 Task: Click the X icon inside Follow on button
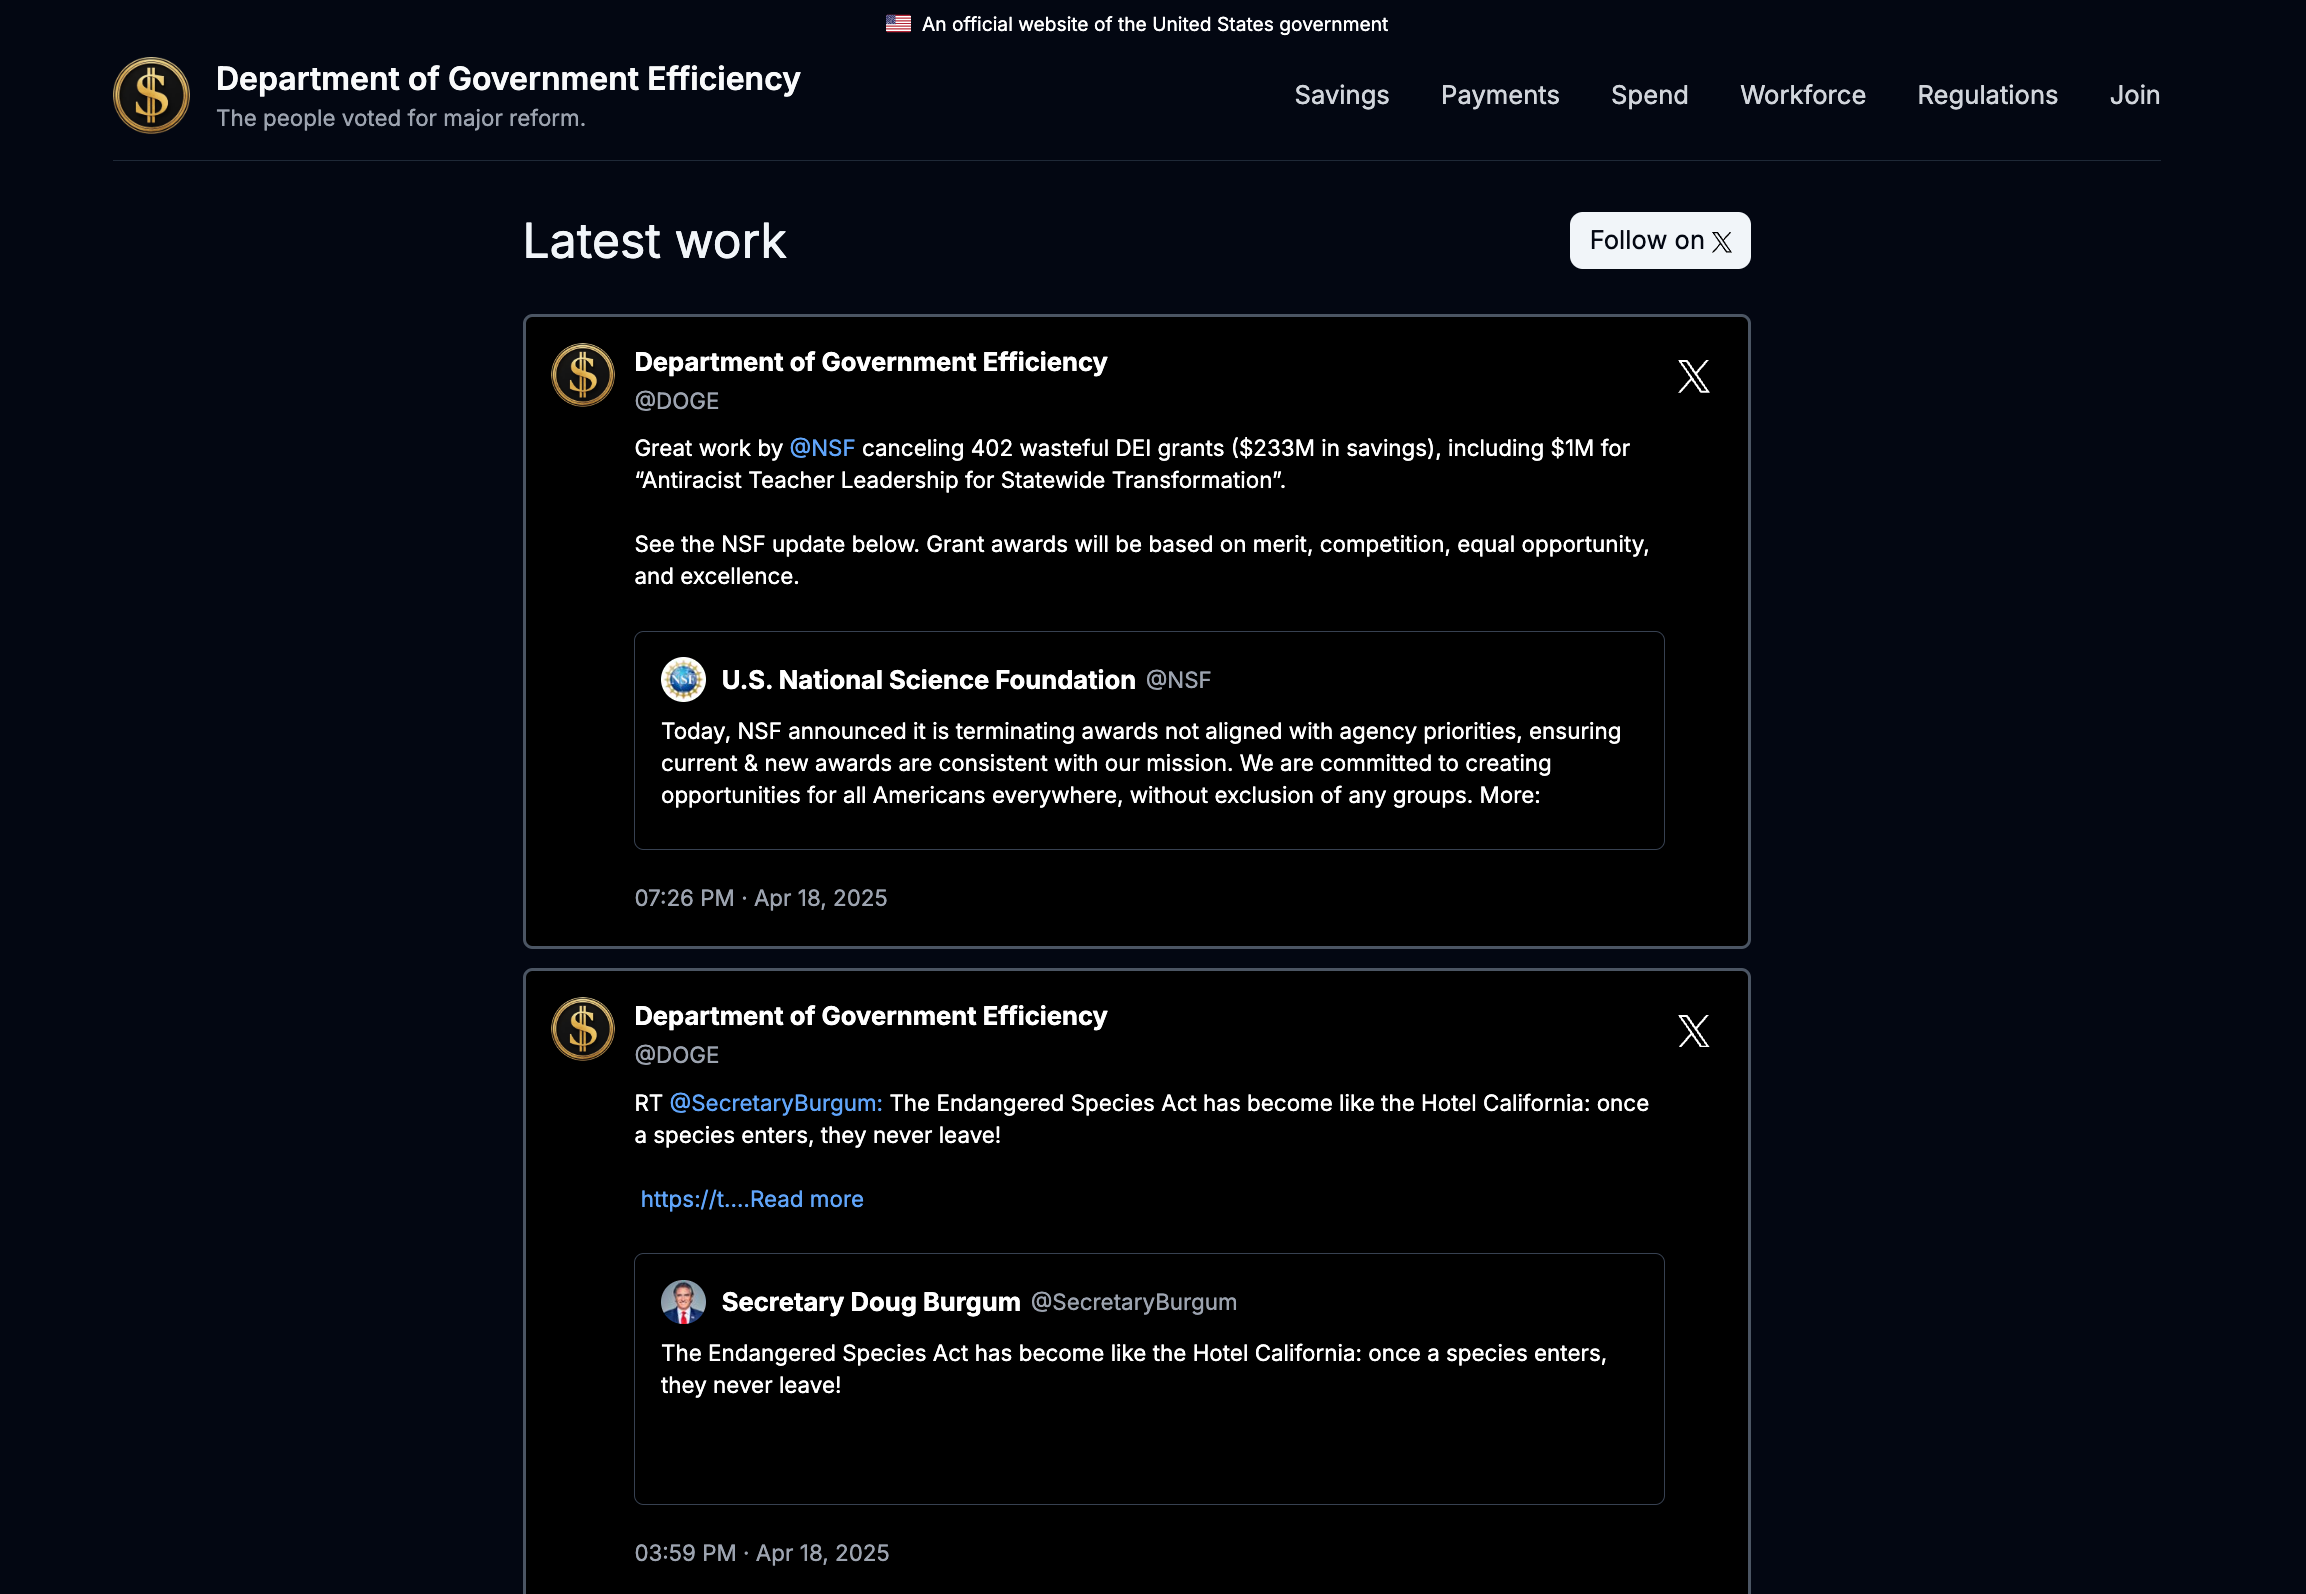tap(1721, 242)
